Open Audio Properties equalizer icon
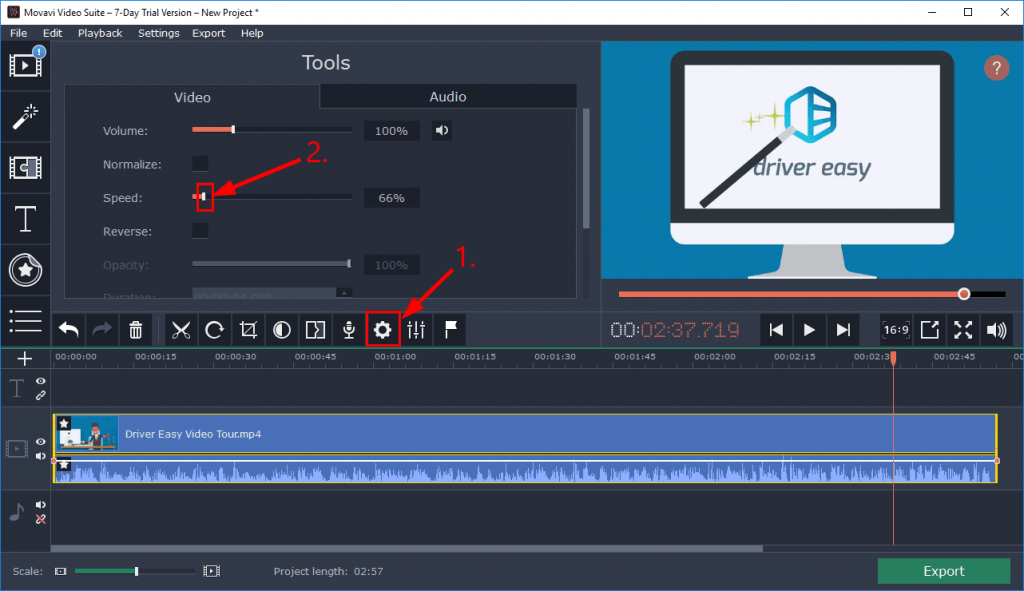Viewport: 1024px width, 591px height. point(416,330)
